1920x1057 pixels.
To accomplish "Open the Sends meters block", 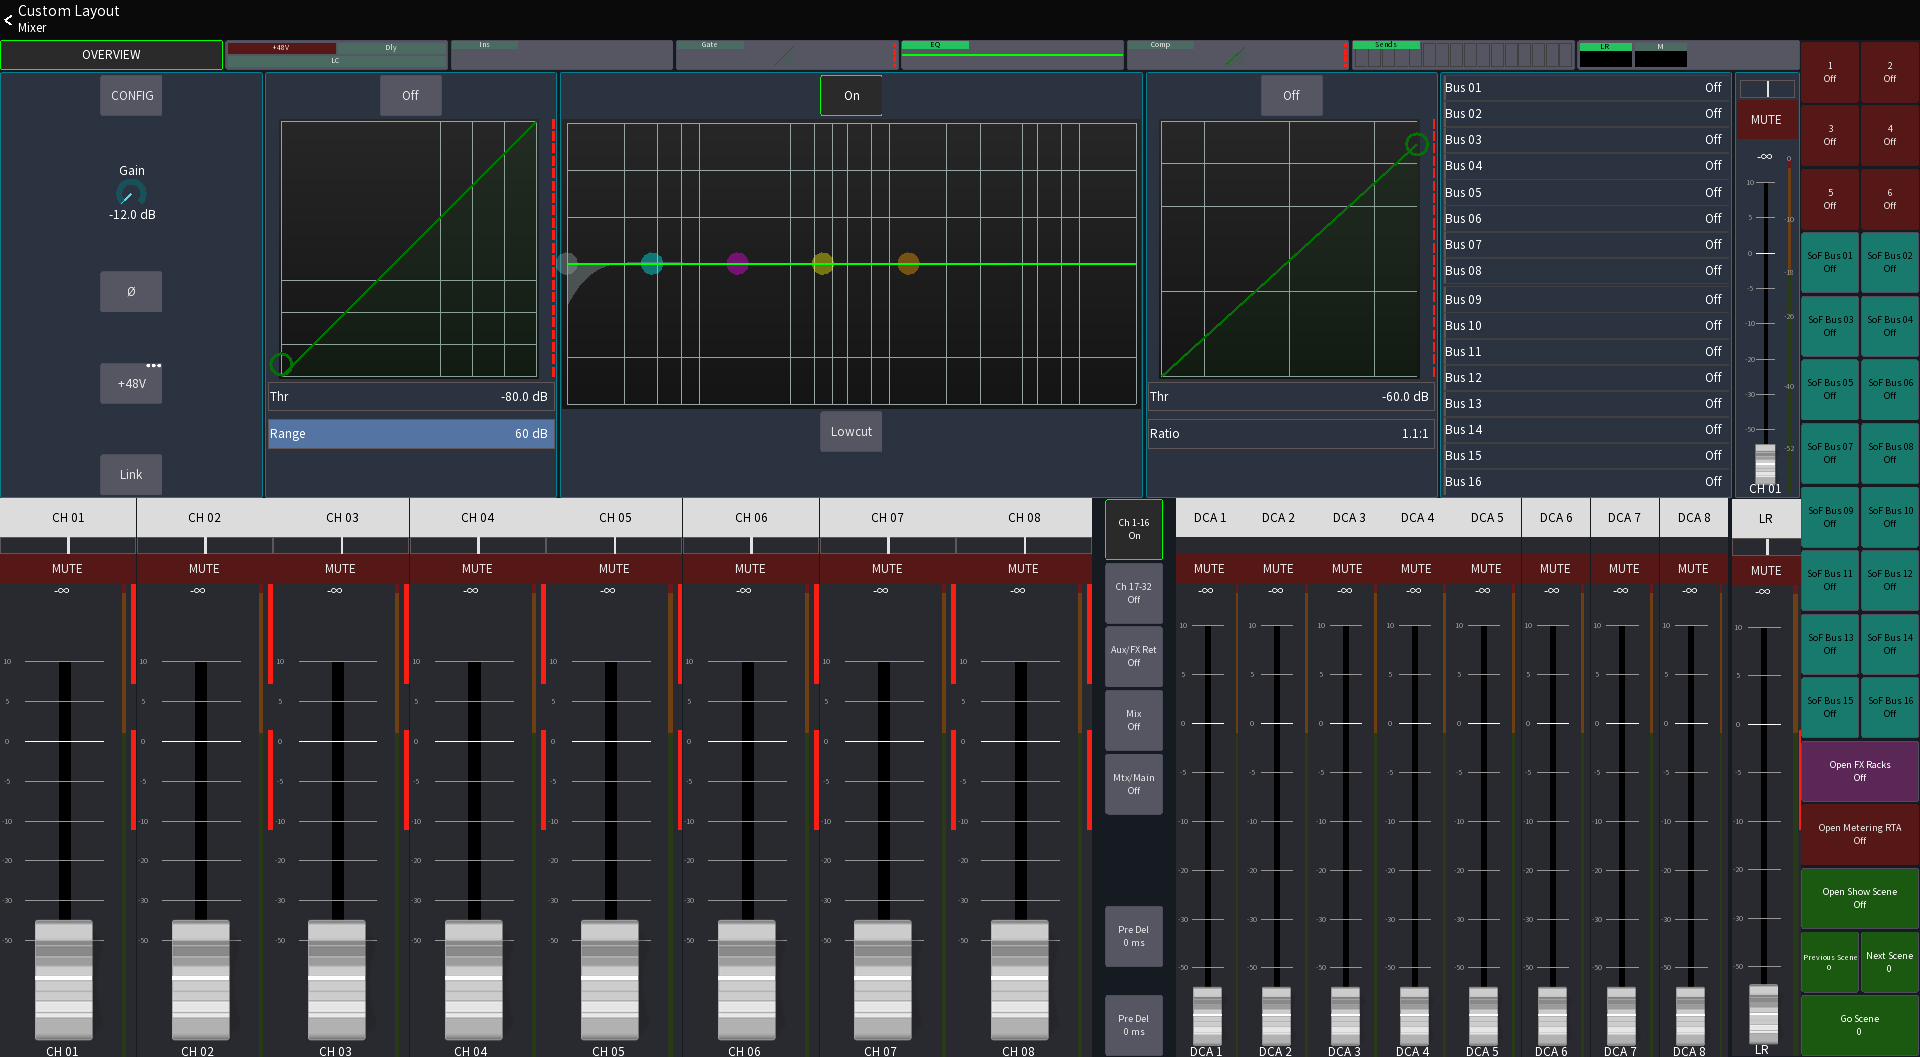I will pyautogui.click(x=1463, y=55).
